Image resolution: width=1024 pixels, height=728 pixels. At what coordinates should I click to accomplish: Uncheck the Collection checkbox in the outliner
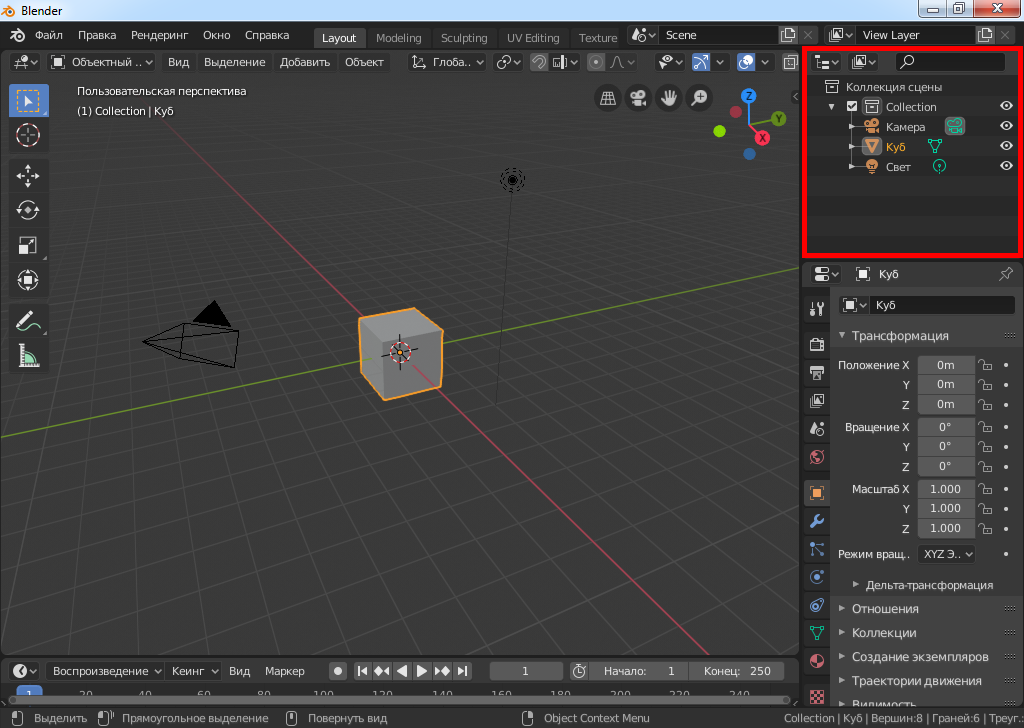tap(852, 106)
